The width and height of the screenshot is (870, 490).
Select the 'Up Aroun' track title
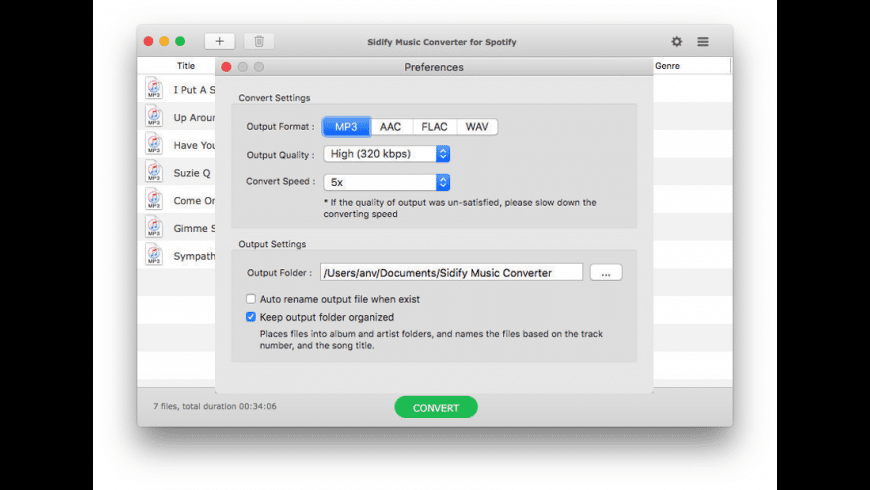pos(194,117)
